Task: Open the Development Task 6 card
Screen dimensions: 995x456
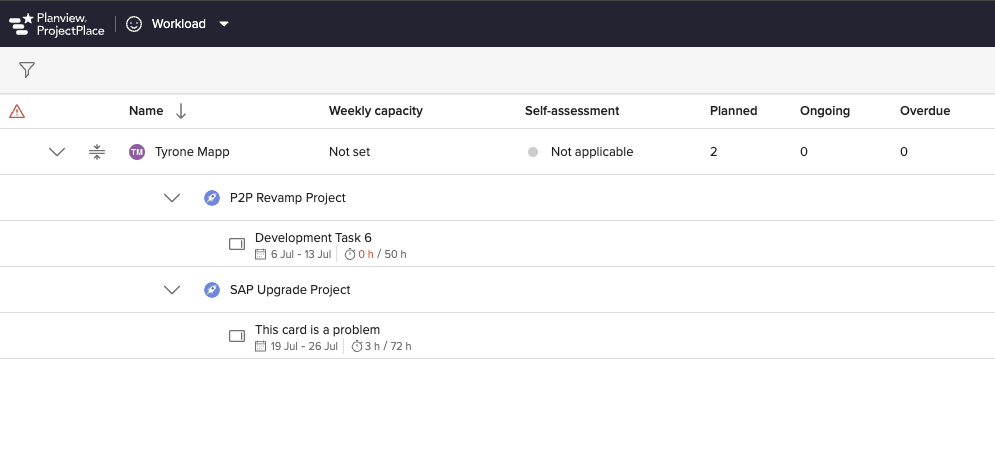Action: coord(313,238)
